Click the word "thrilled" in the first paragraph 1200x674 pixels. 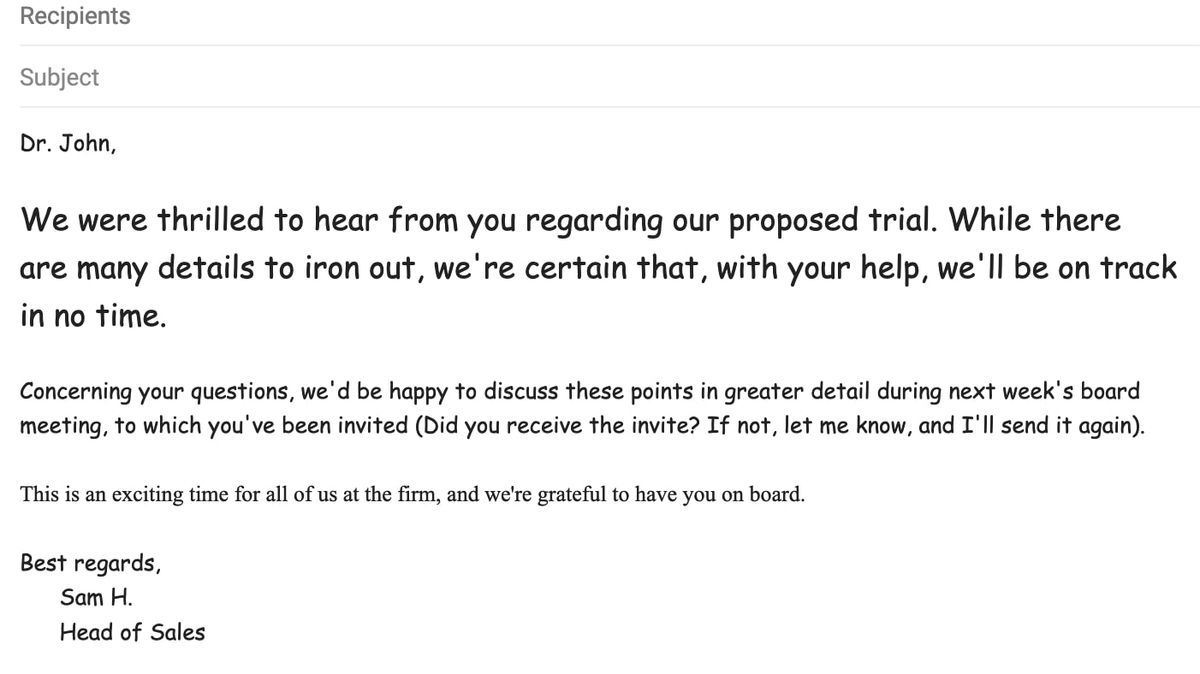214,220
